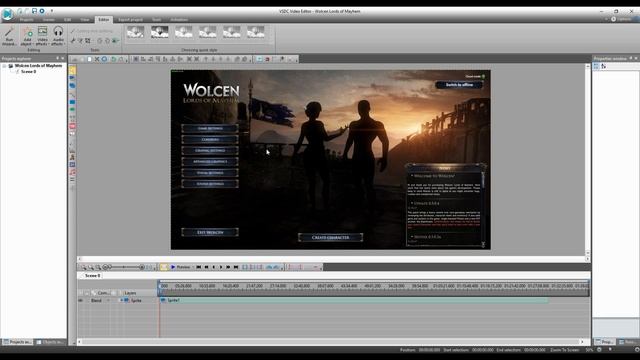
Task: Switch to Properties window bottom tab
Action: point(604,342)
